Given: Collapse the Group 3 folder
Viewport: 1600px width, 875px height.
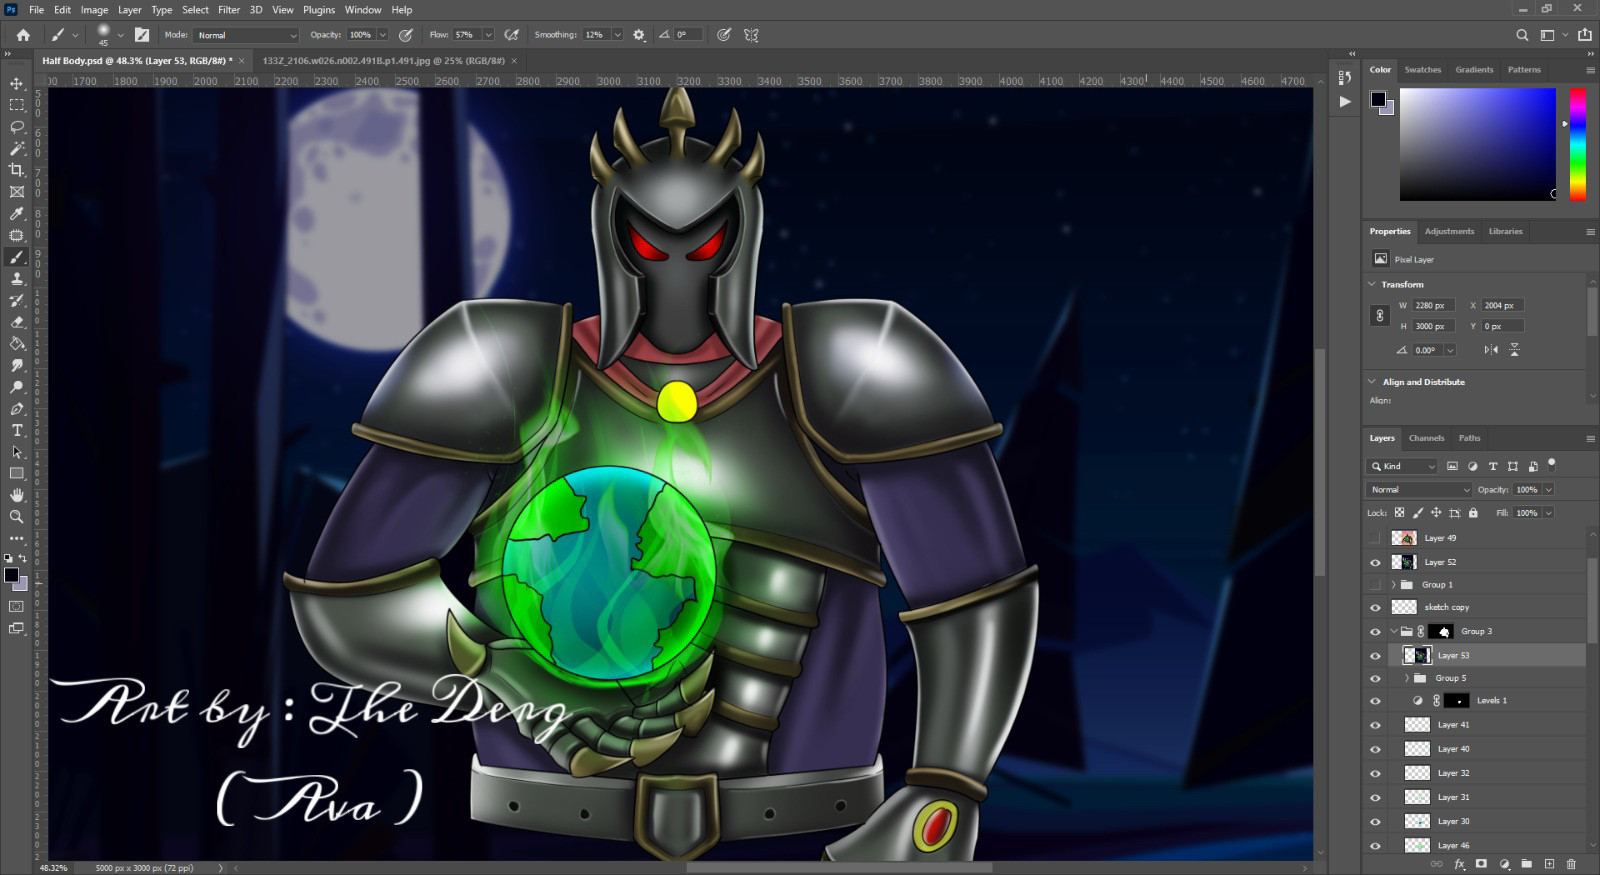Looking at the screenshot, I should (x=1393, y=632).
